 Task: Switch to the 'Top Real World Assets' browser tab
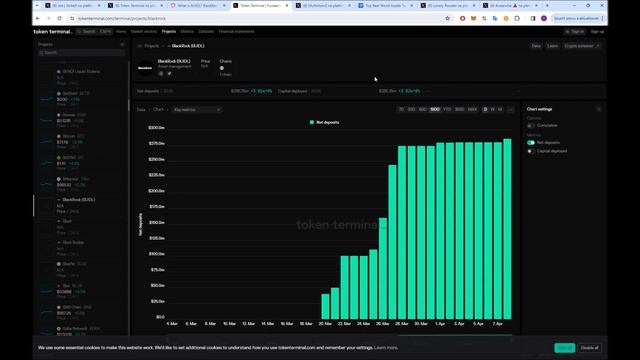coord(385,6)
